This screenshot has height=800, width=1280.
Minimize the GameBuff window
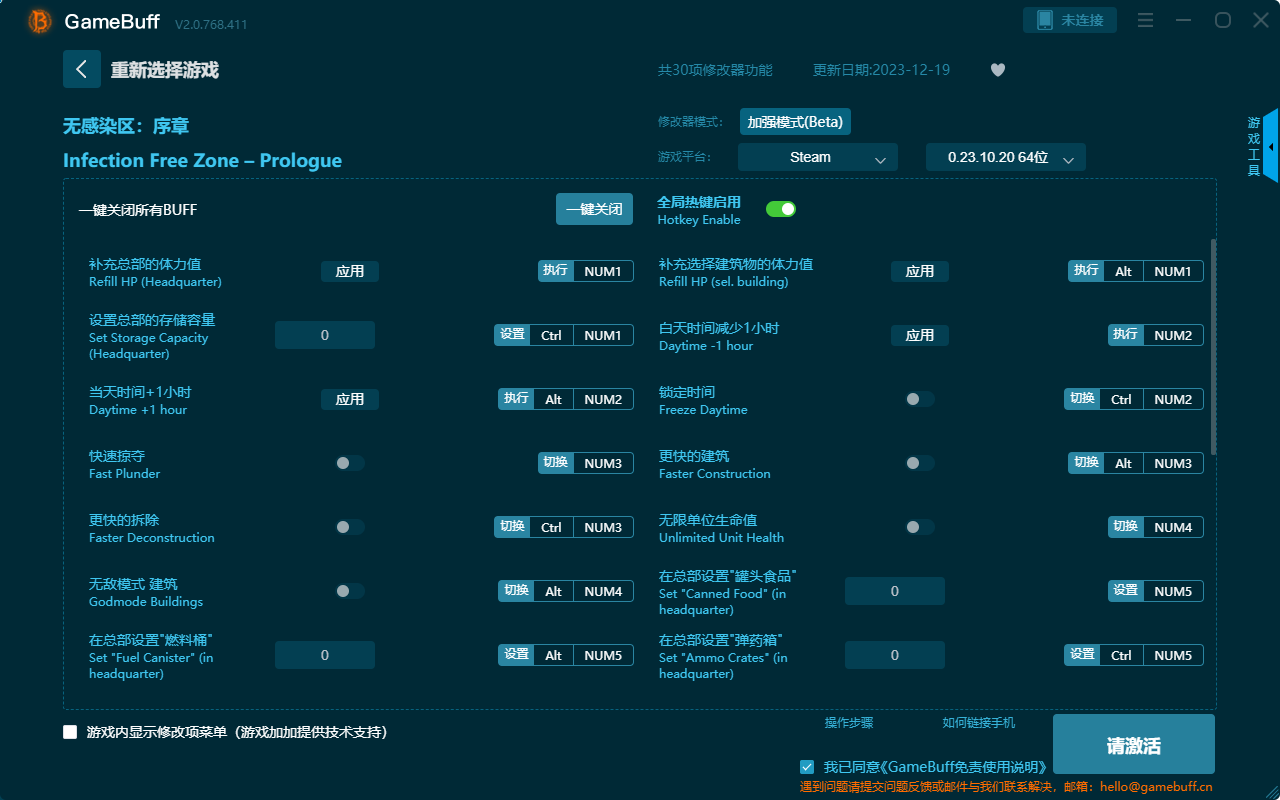1184,20
